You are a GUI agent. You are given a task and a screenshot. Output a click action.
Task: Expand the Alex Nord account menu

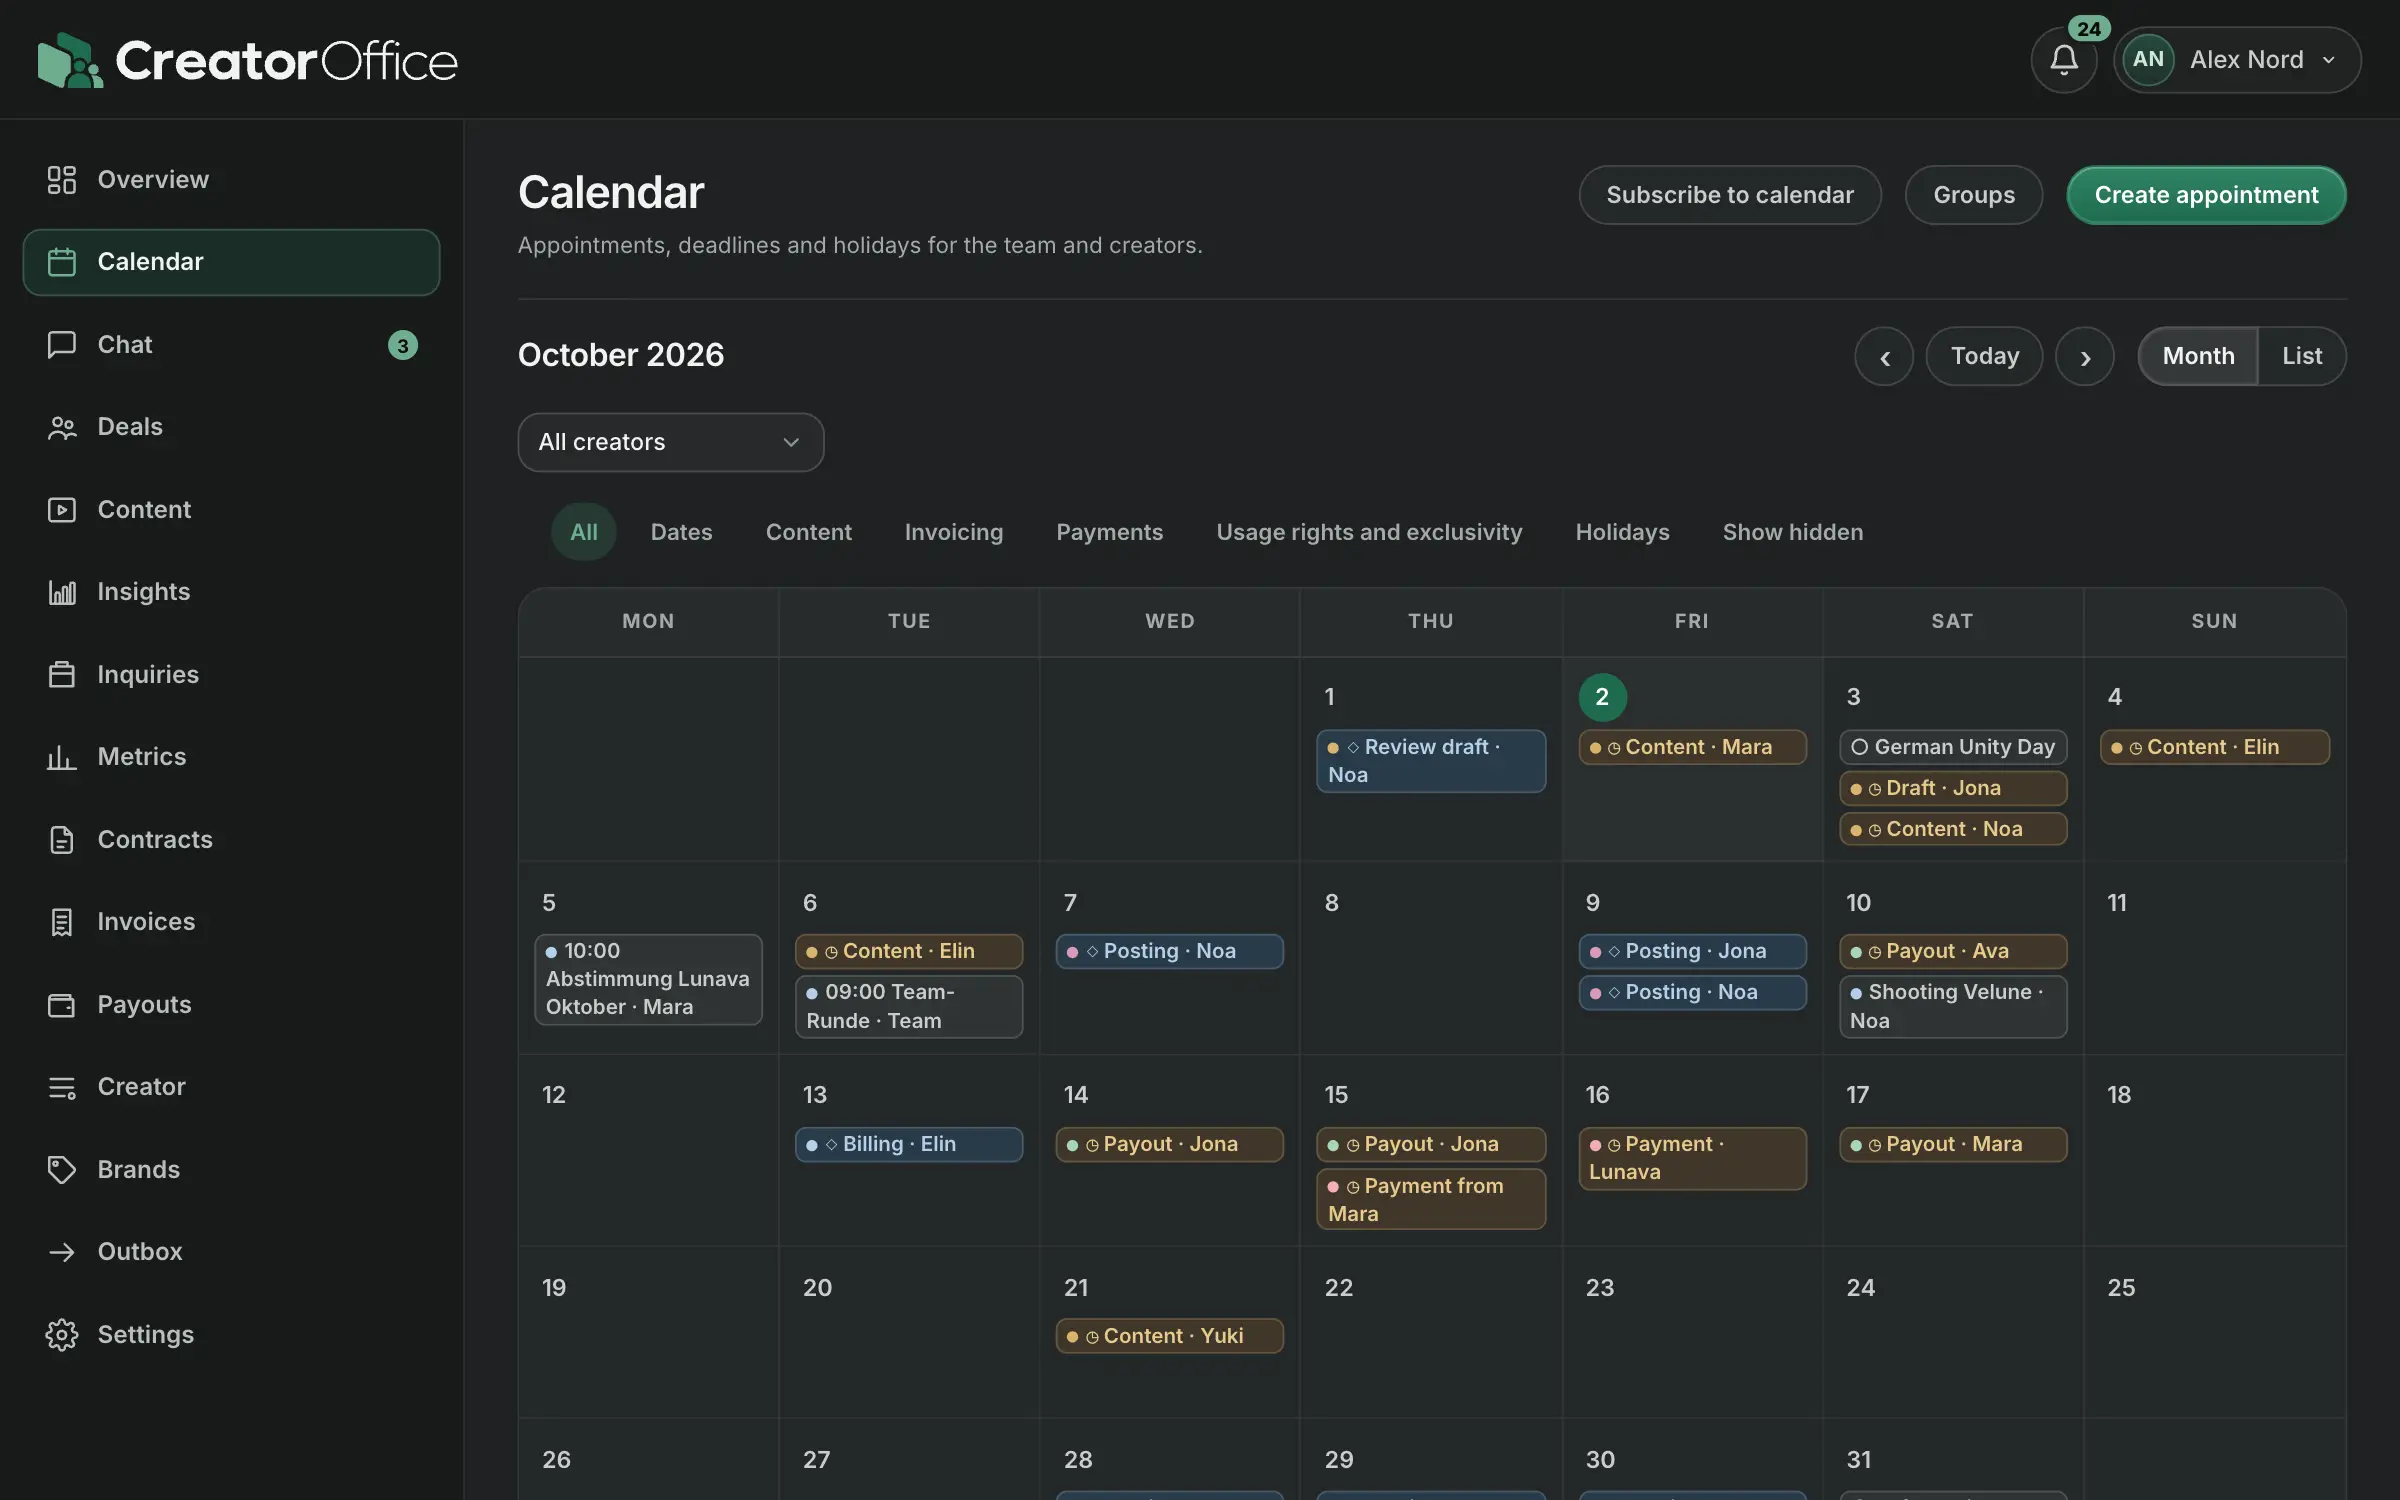point(2237,60)
